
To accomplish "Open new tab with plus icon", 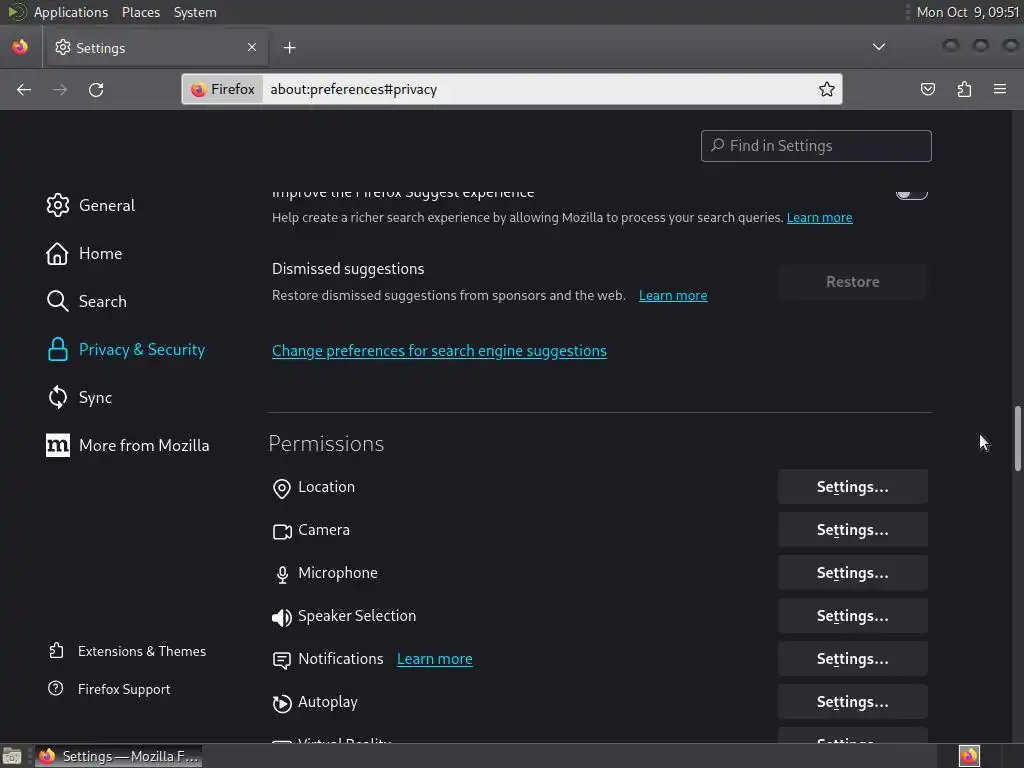I will pyautogui.click(x=289, y=47).
